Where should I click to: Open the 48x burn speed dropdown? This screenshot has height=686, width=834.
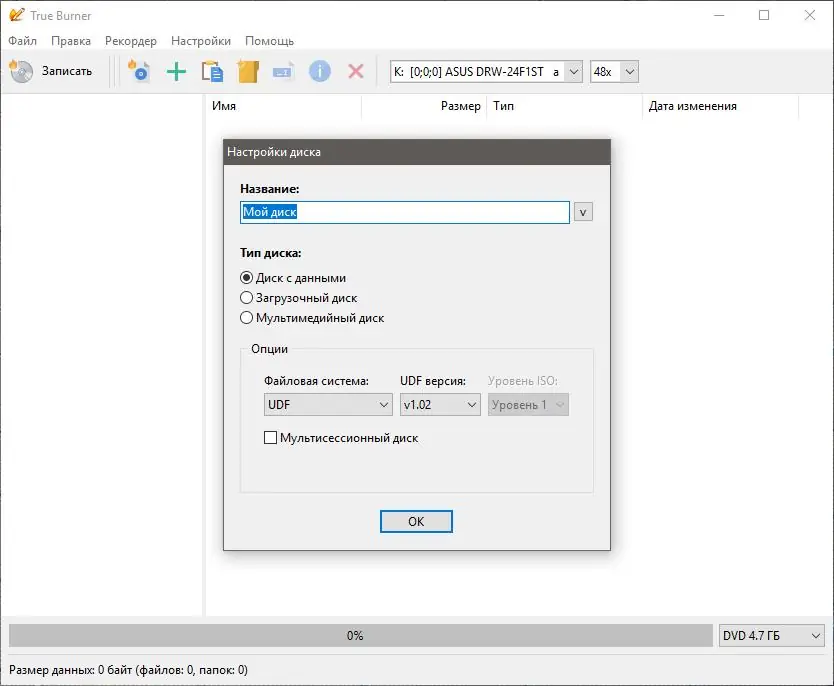click(630, 71)
